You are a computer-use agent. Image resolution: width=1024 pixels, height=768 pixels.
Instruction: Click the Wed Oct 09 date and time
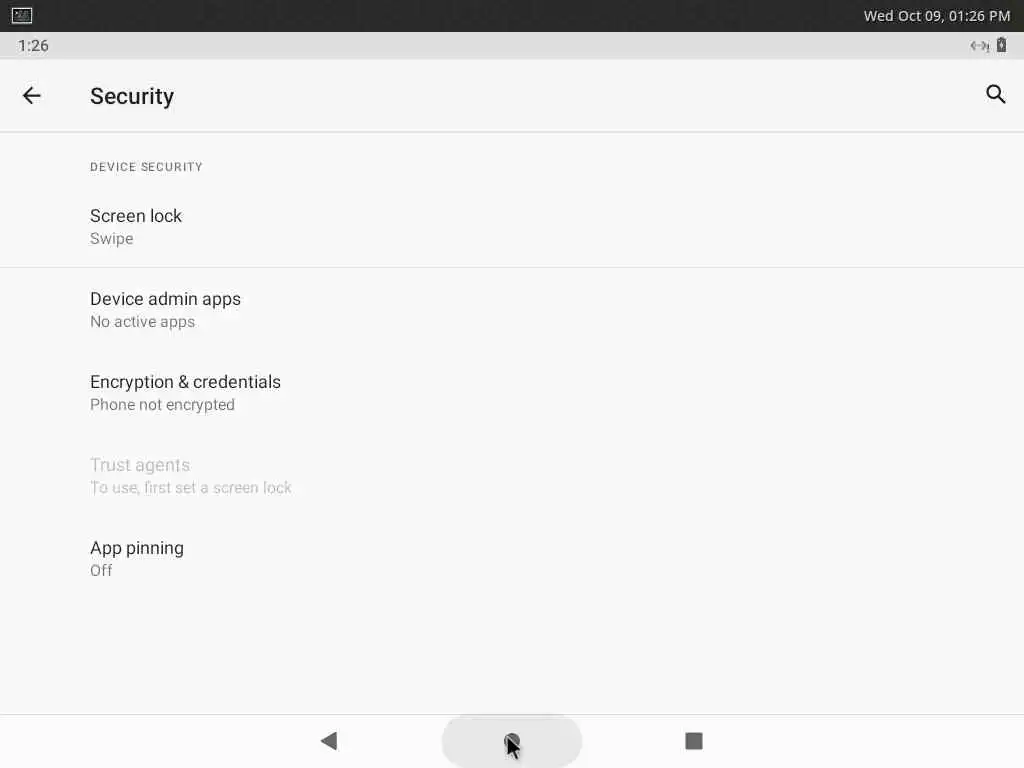coord(936,16)
